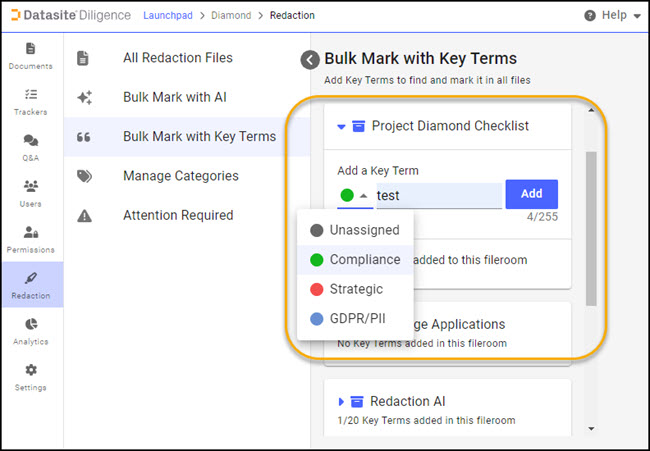
Task: Open Permissions in the sidebar
Action: 31,239
